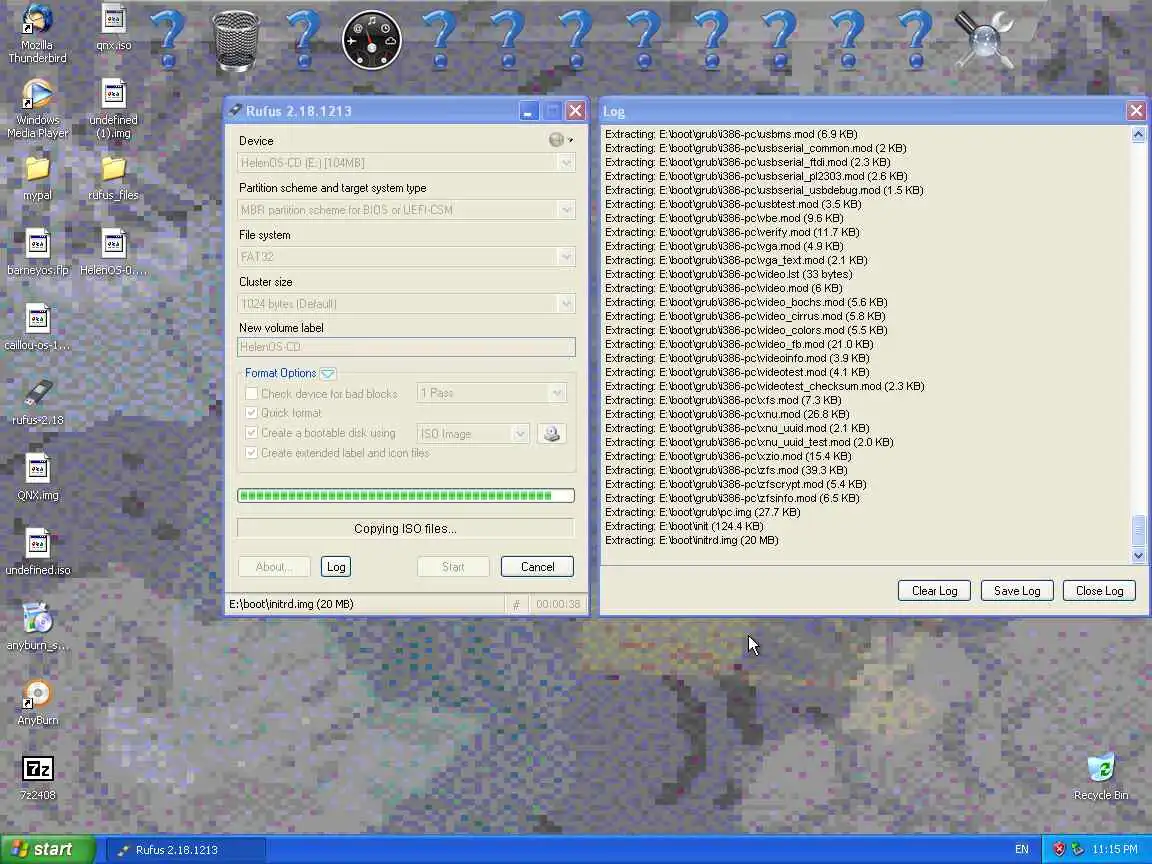Viewport: 1152px width, 864px height.
Task: Click the select ISO disc drive button
Action: click(552, 433)
